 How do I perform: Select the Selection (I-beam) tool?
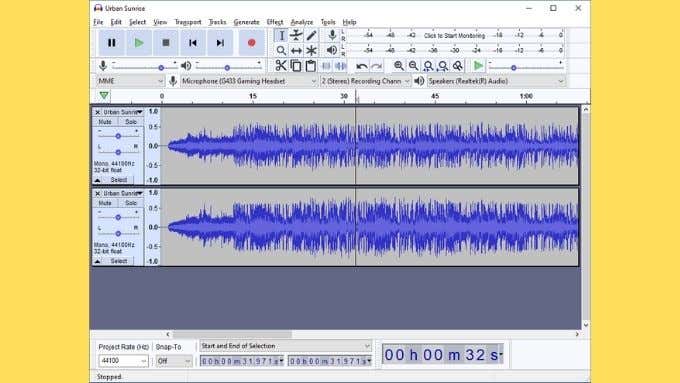(281, 36)
